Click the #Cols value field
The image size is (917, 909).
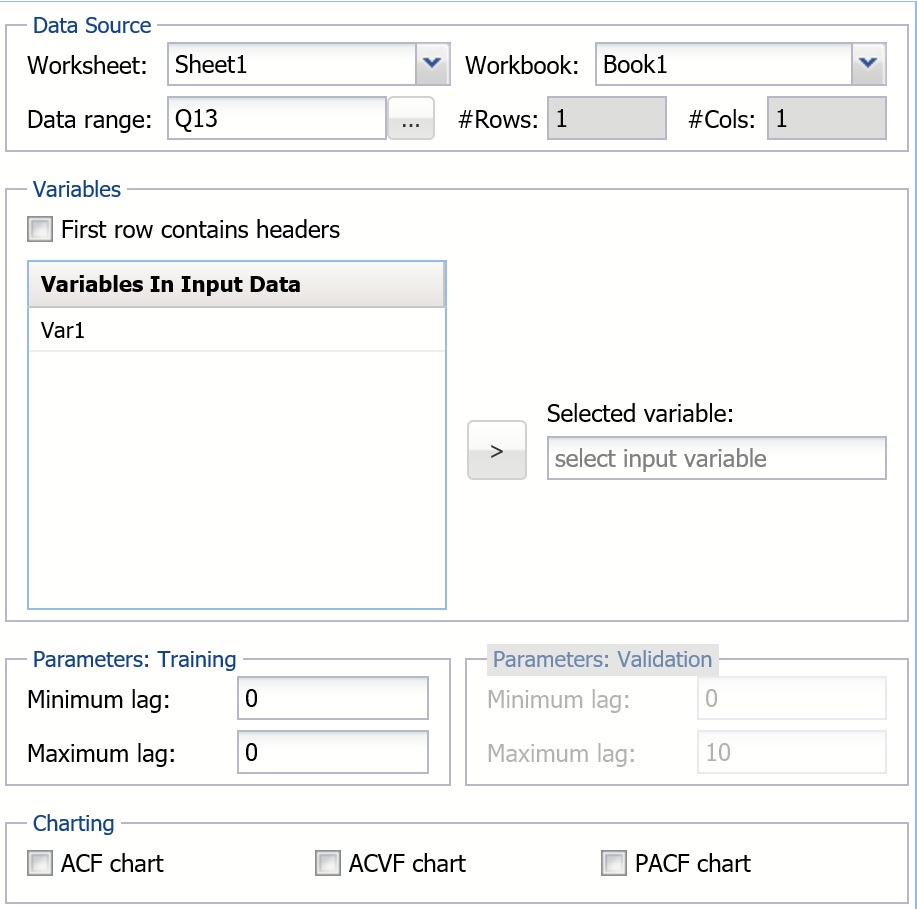coord(826,120)
